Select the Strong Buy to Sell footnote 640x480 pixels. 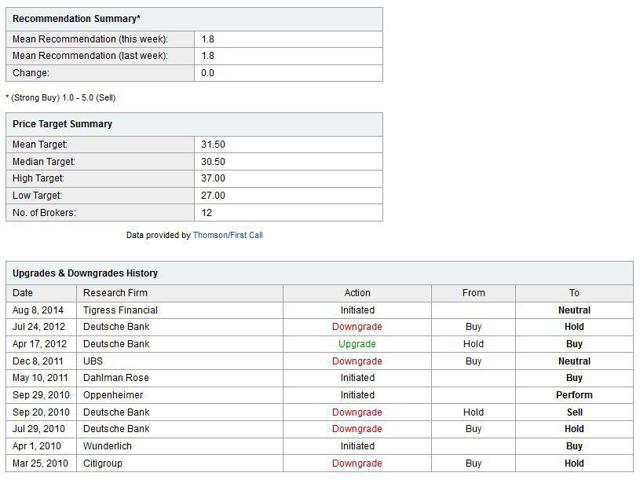pos(60,98)
